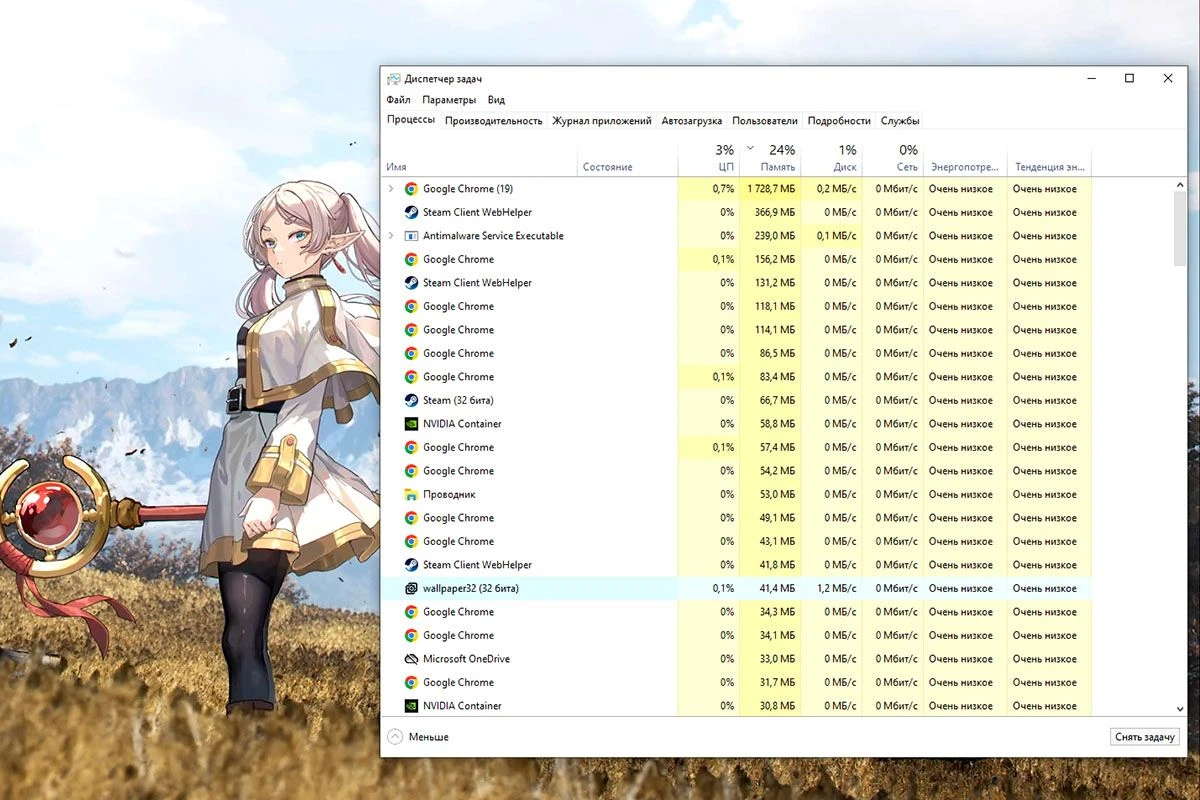Click the Chrome icon on the 118,1 МБ row
1200x800 pixels.
coord(411,306)
